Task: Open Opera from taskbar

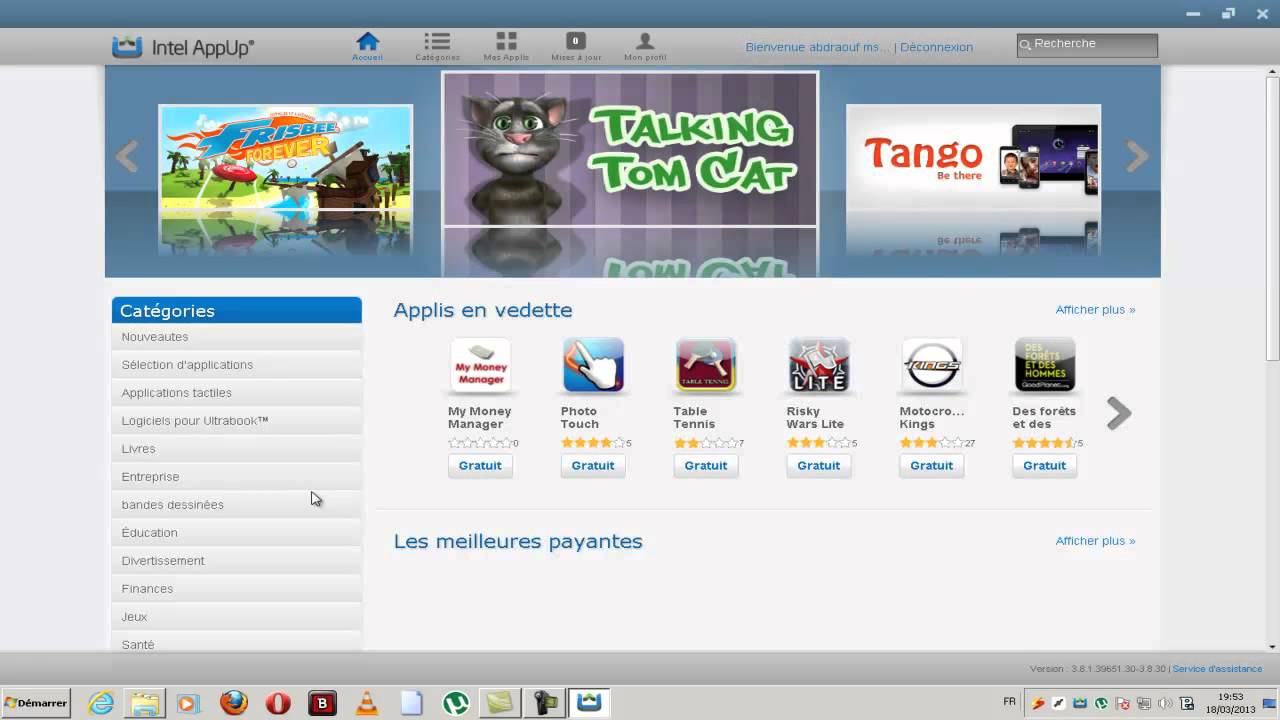Action: click(278, 703)
